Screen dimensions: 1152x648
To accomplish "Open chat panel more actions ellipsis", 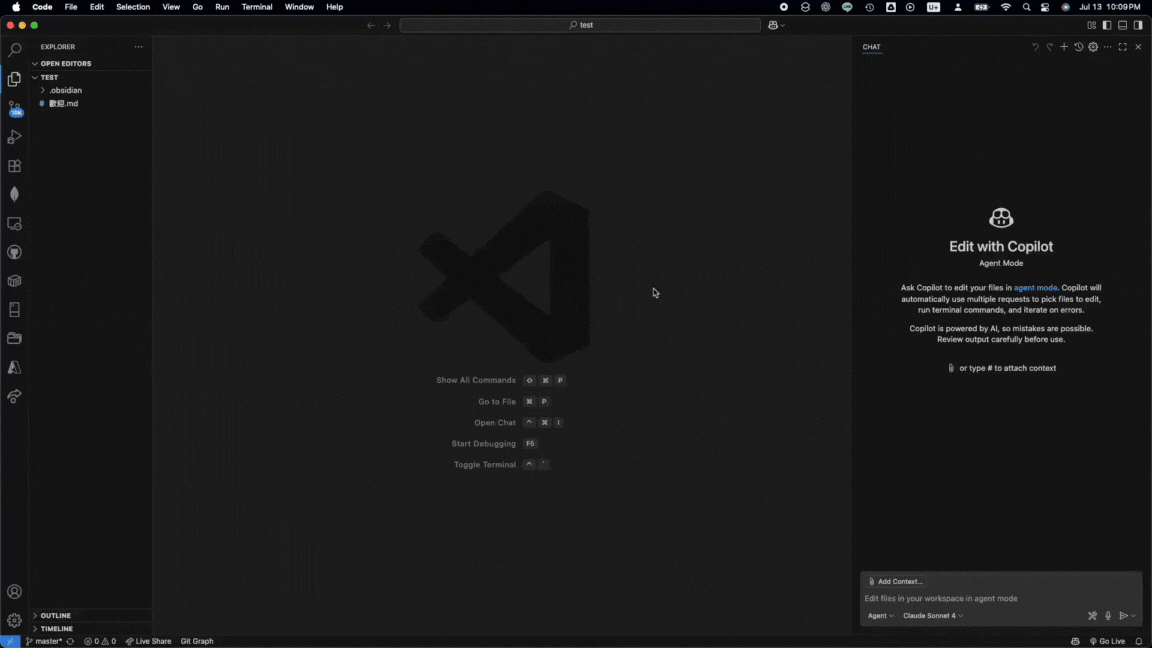I will pos(1107,47).
